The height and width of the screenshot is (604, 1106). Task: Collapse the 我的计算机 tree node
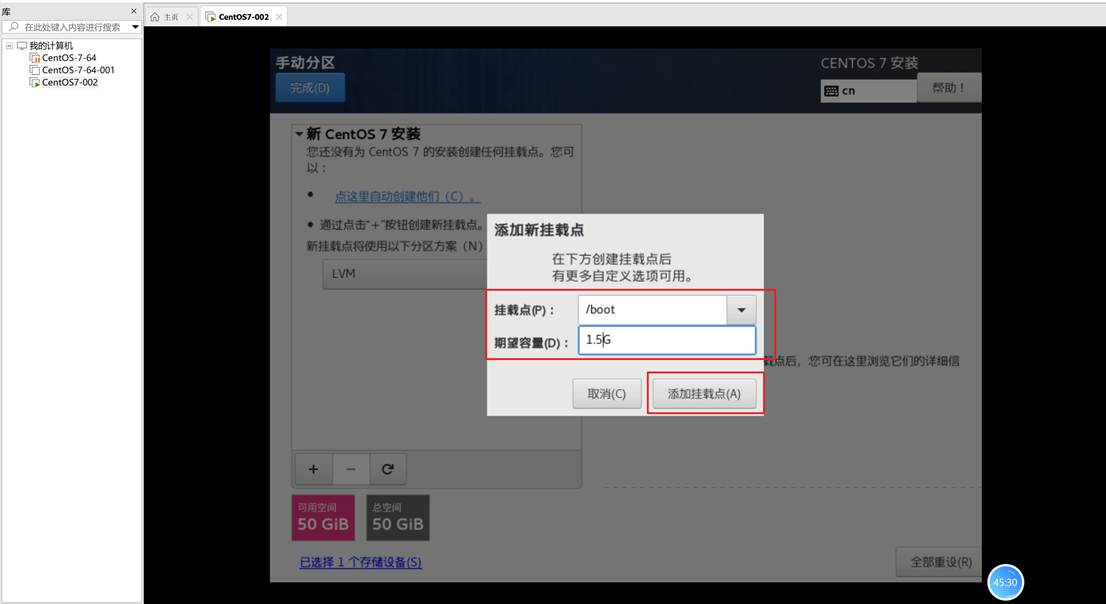tap(9, 45)
